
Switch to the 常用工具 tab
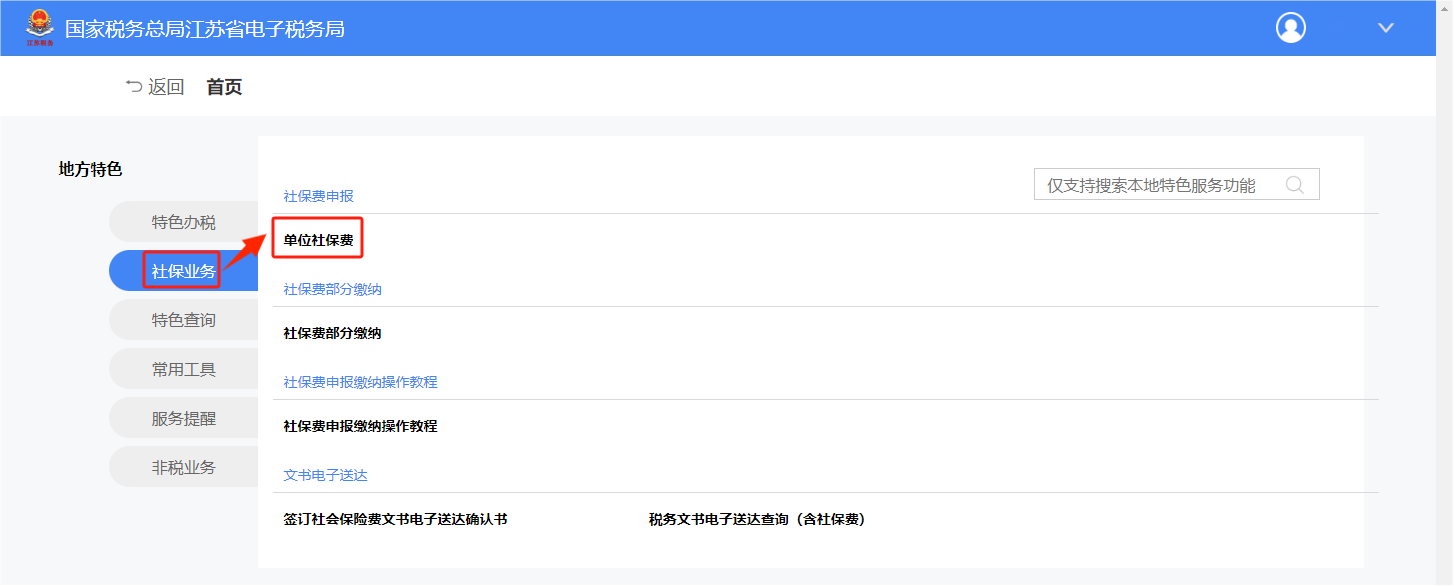(x=184, y=369)
